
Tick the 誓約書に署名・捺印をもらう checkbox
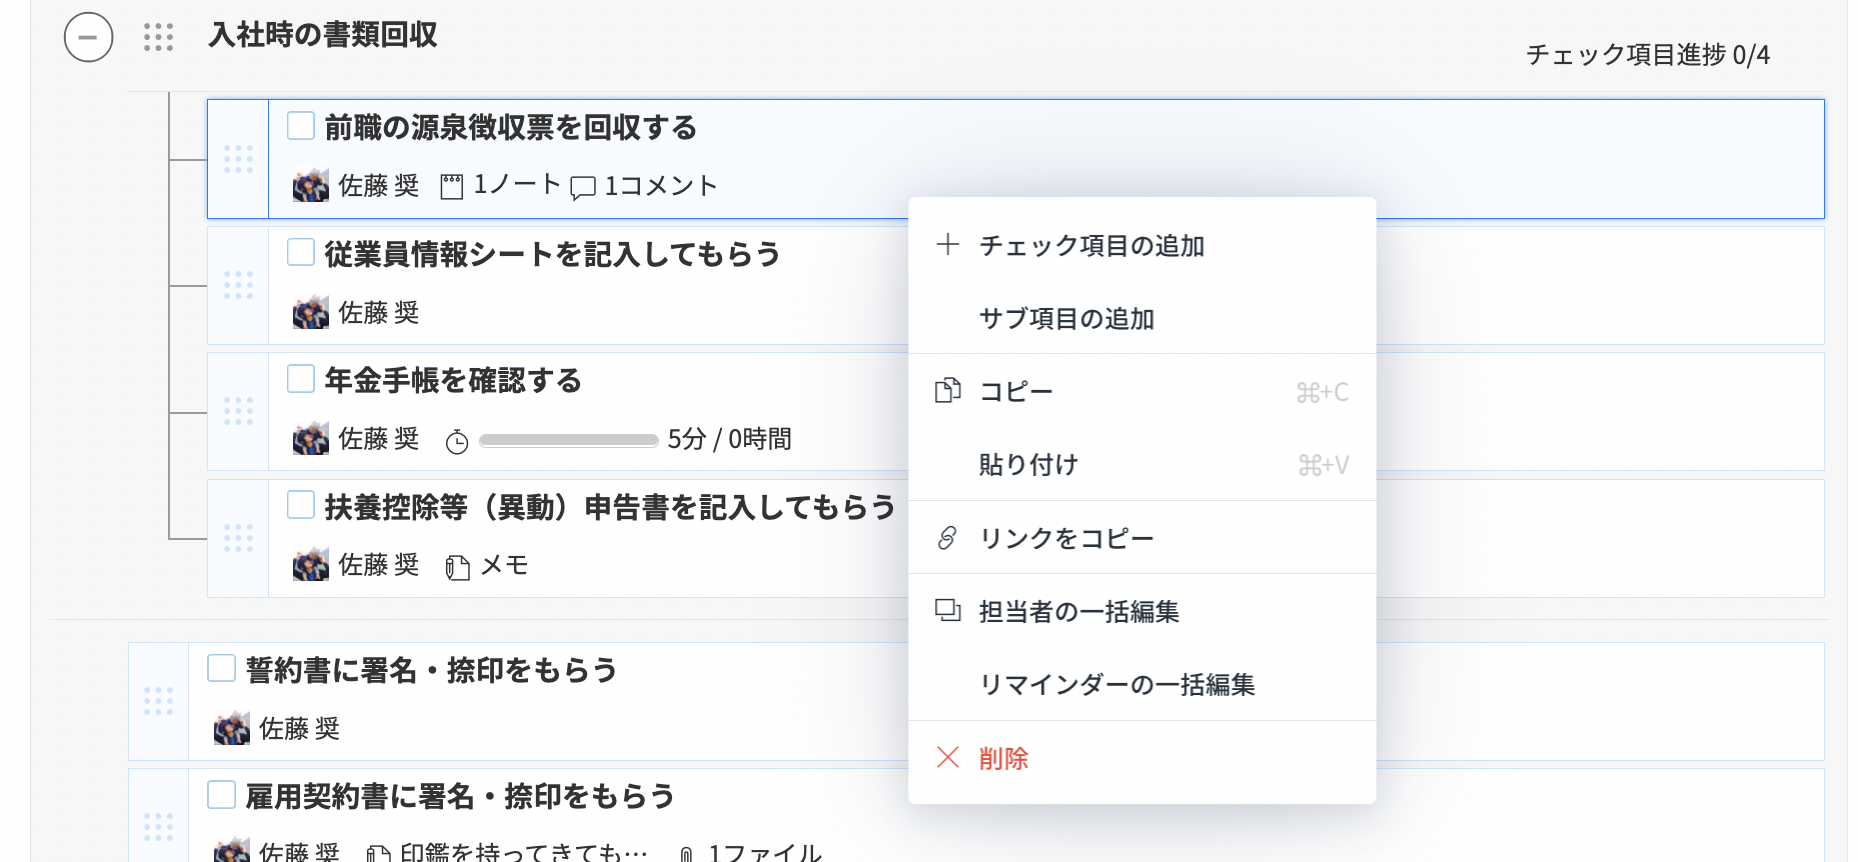221,668
